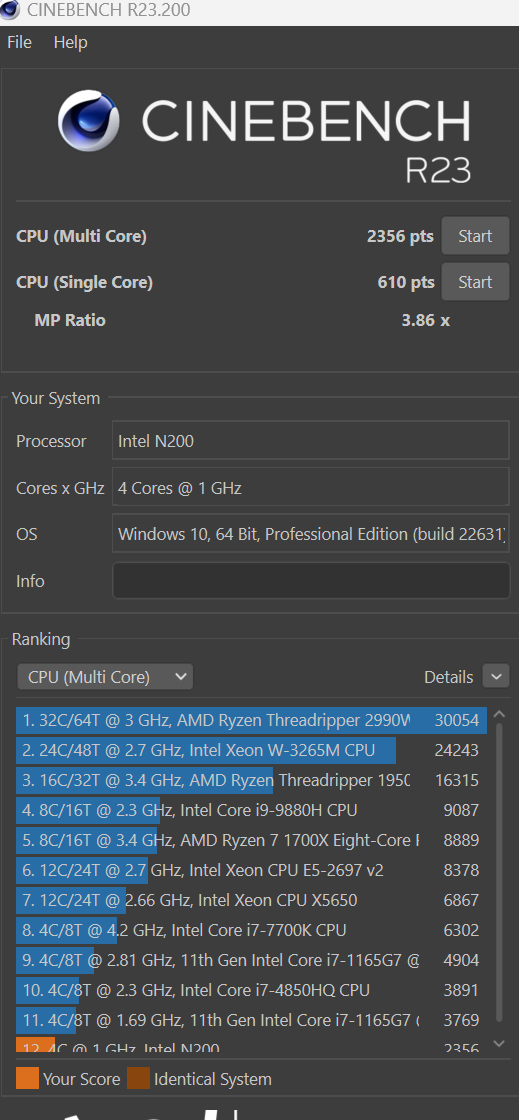Open the Help menu
The height and width of the screenshot is (1120, 519).
coord(70,42)
